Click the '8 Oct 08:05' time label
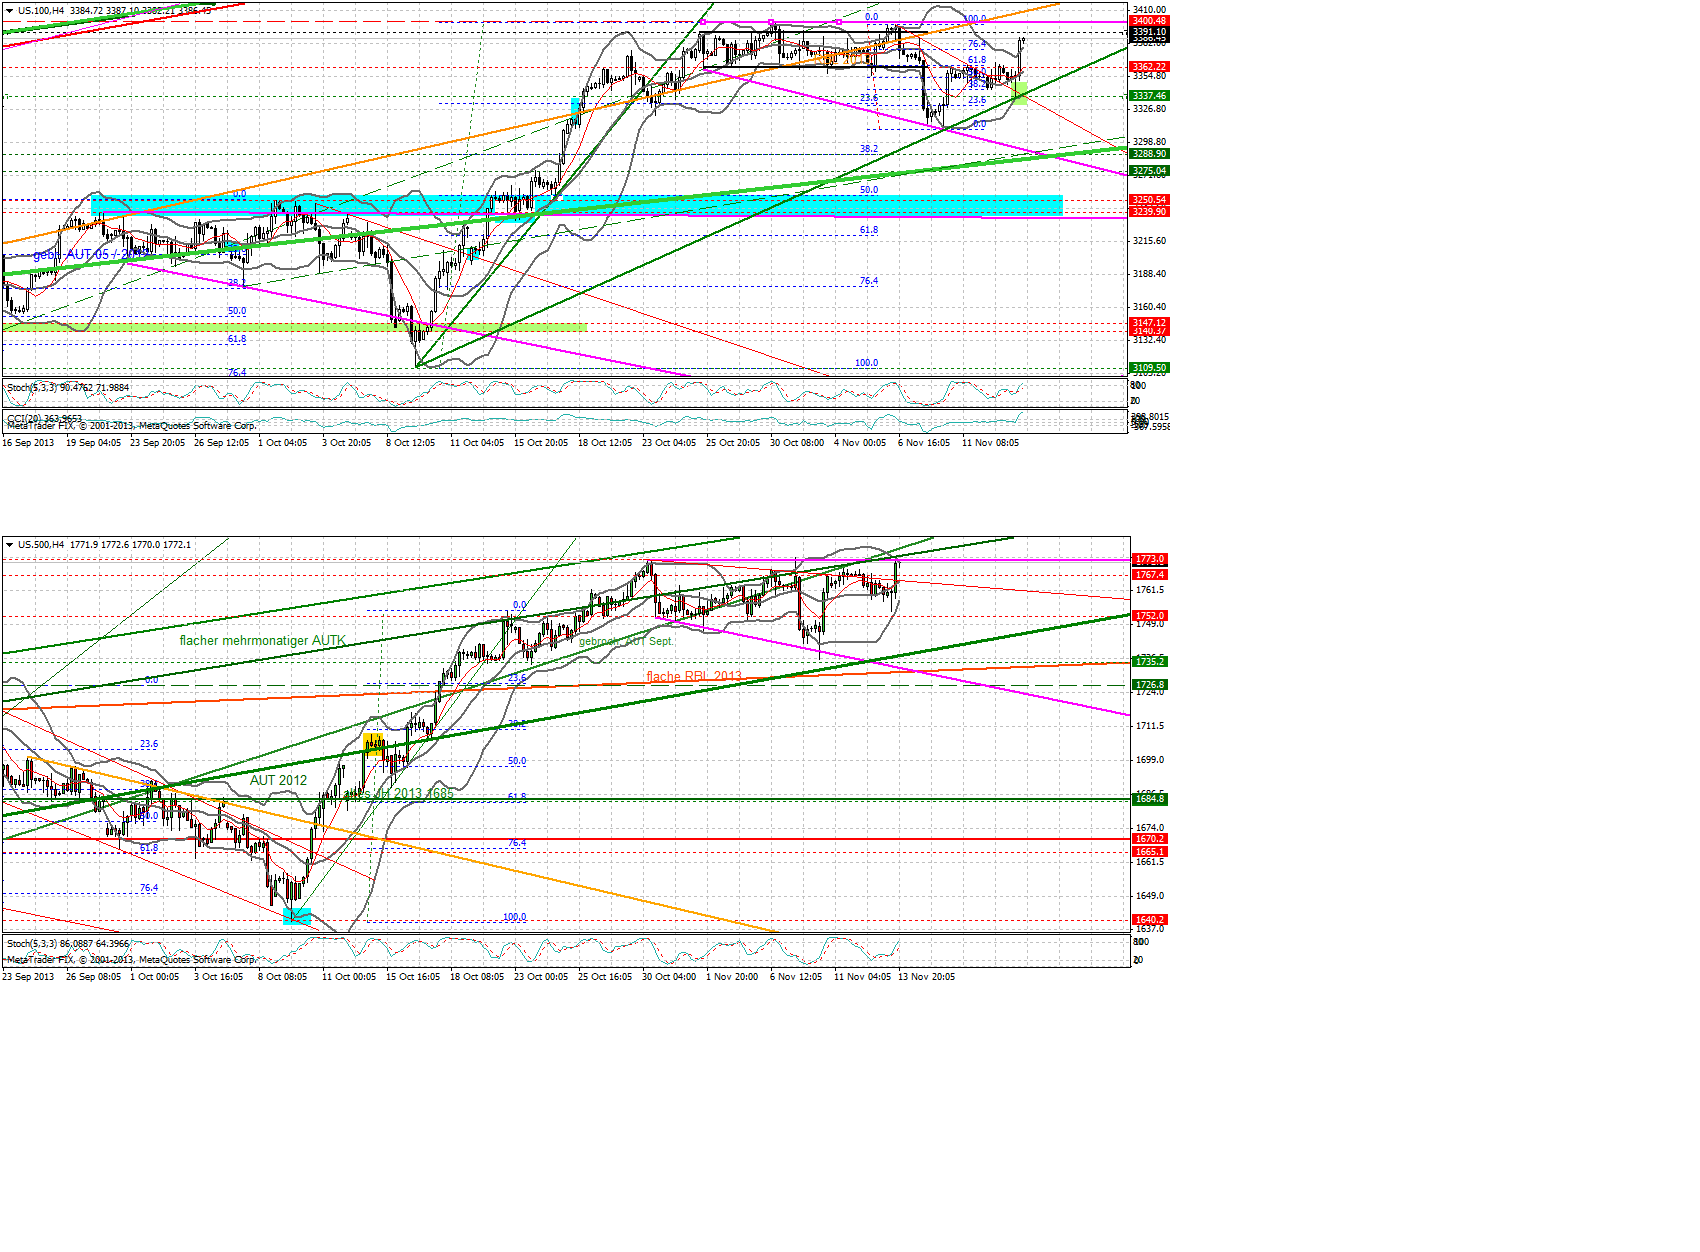1700x1252 pixels. 283,977
